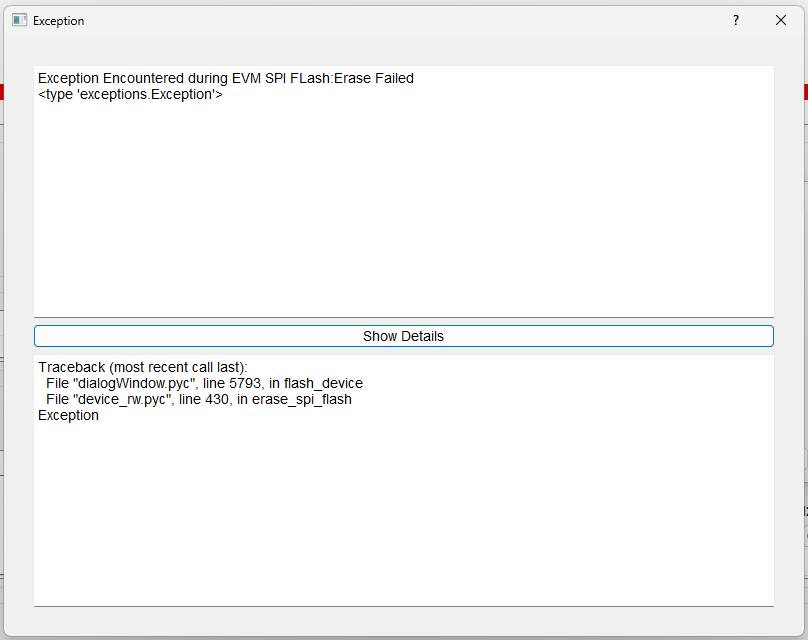This screenshot has height=640, width=808.
Task: Click the Show Details button
Action: click(403, 336)
